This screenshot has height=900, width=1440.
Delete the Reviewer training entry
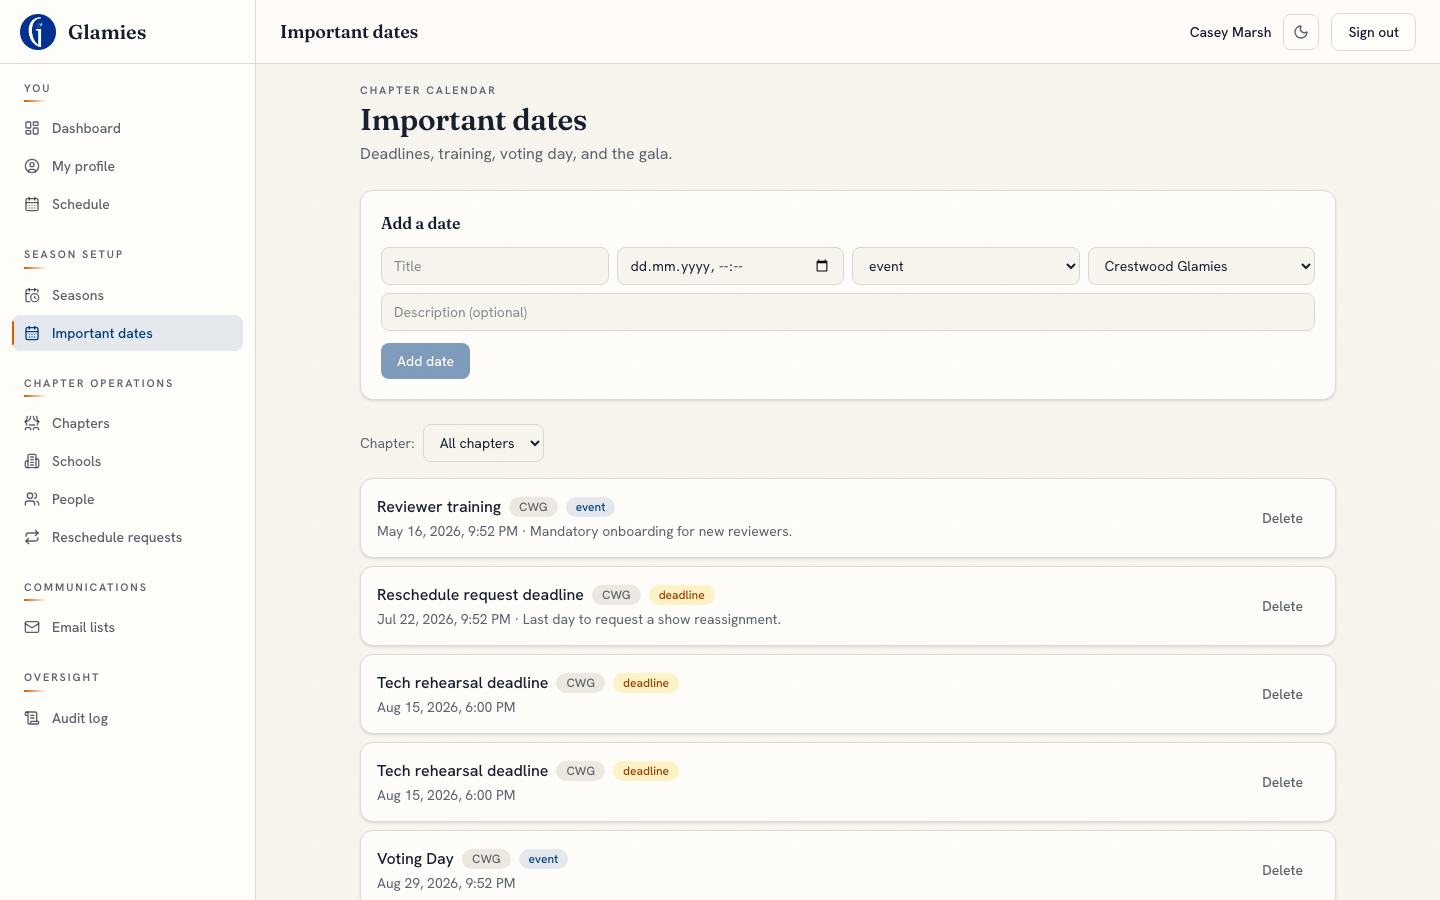(1282, 518)
